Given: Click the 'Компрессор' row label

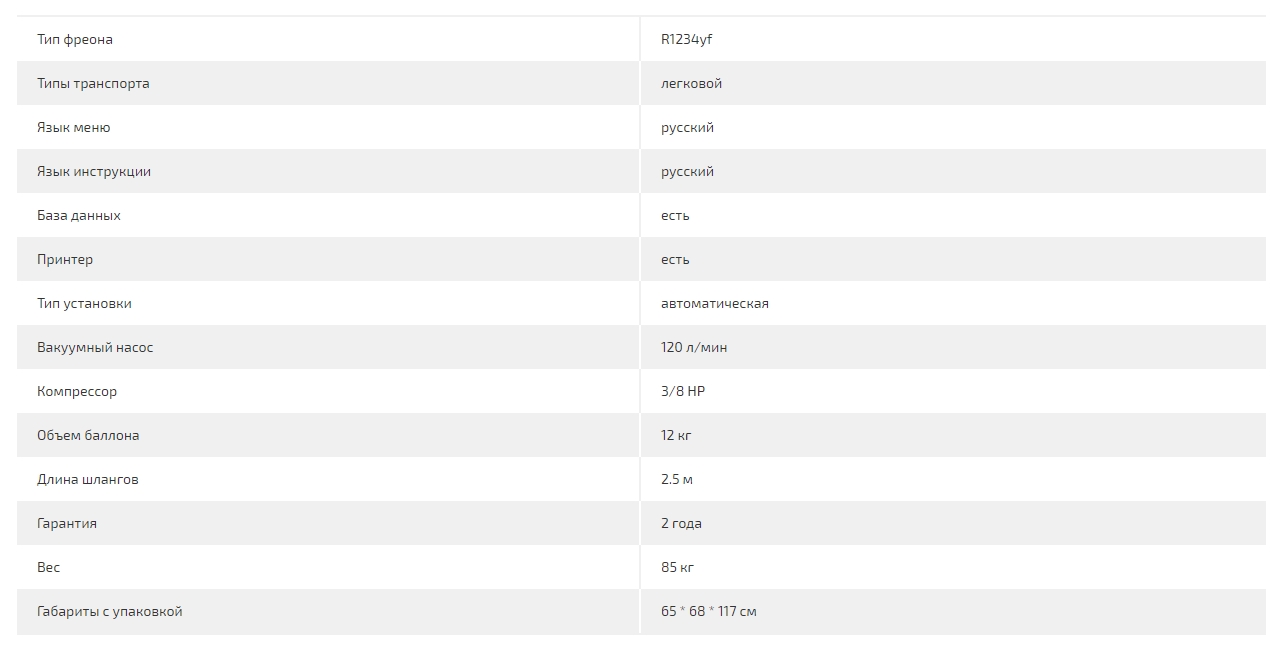Looking at the screenshot, I should (77, 392).
